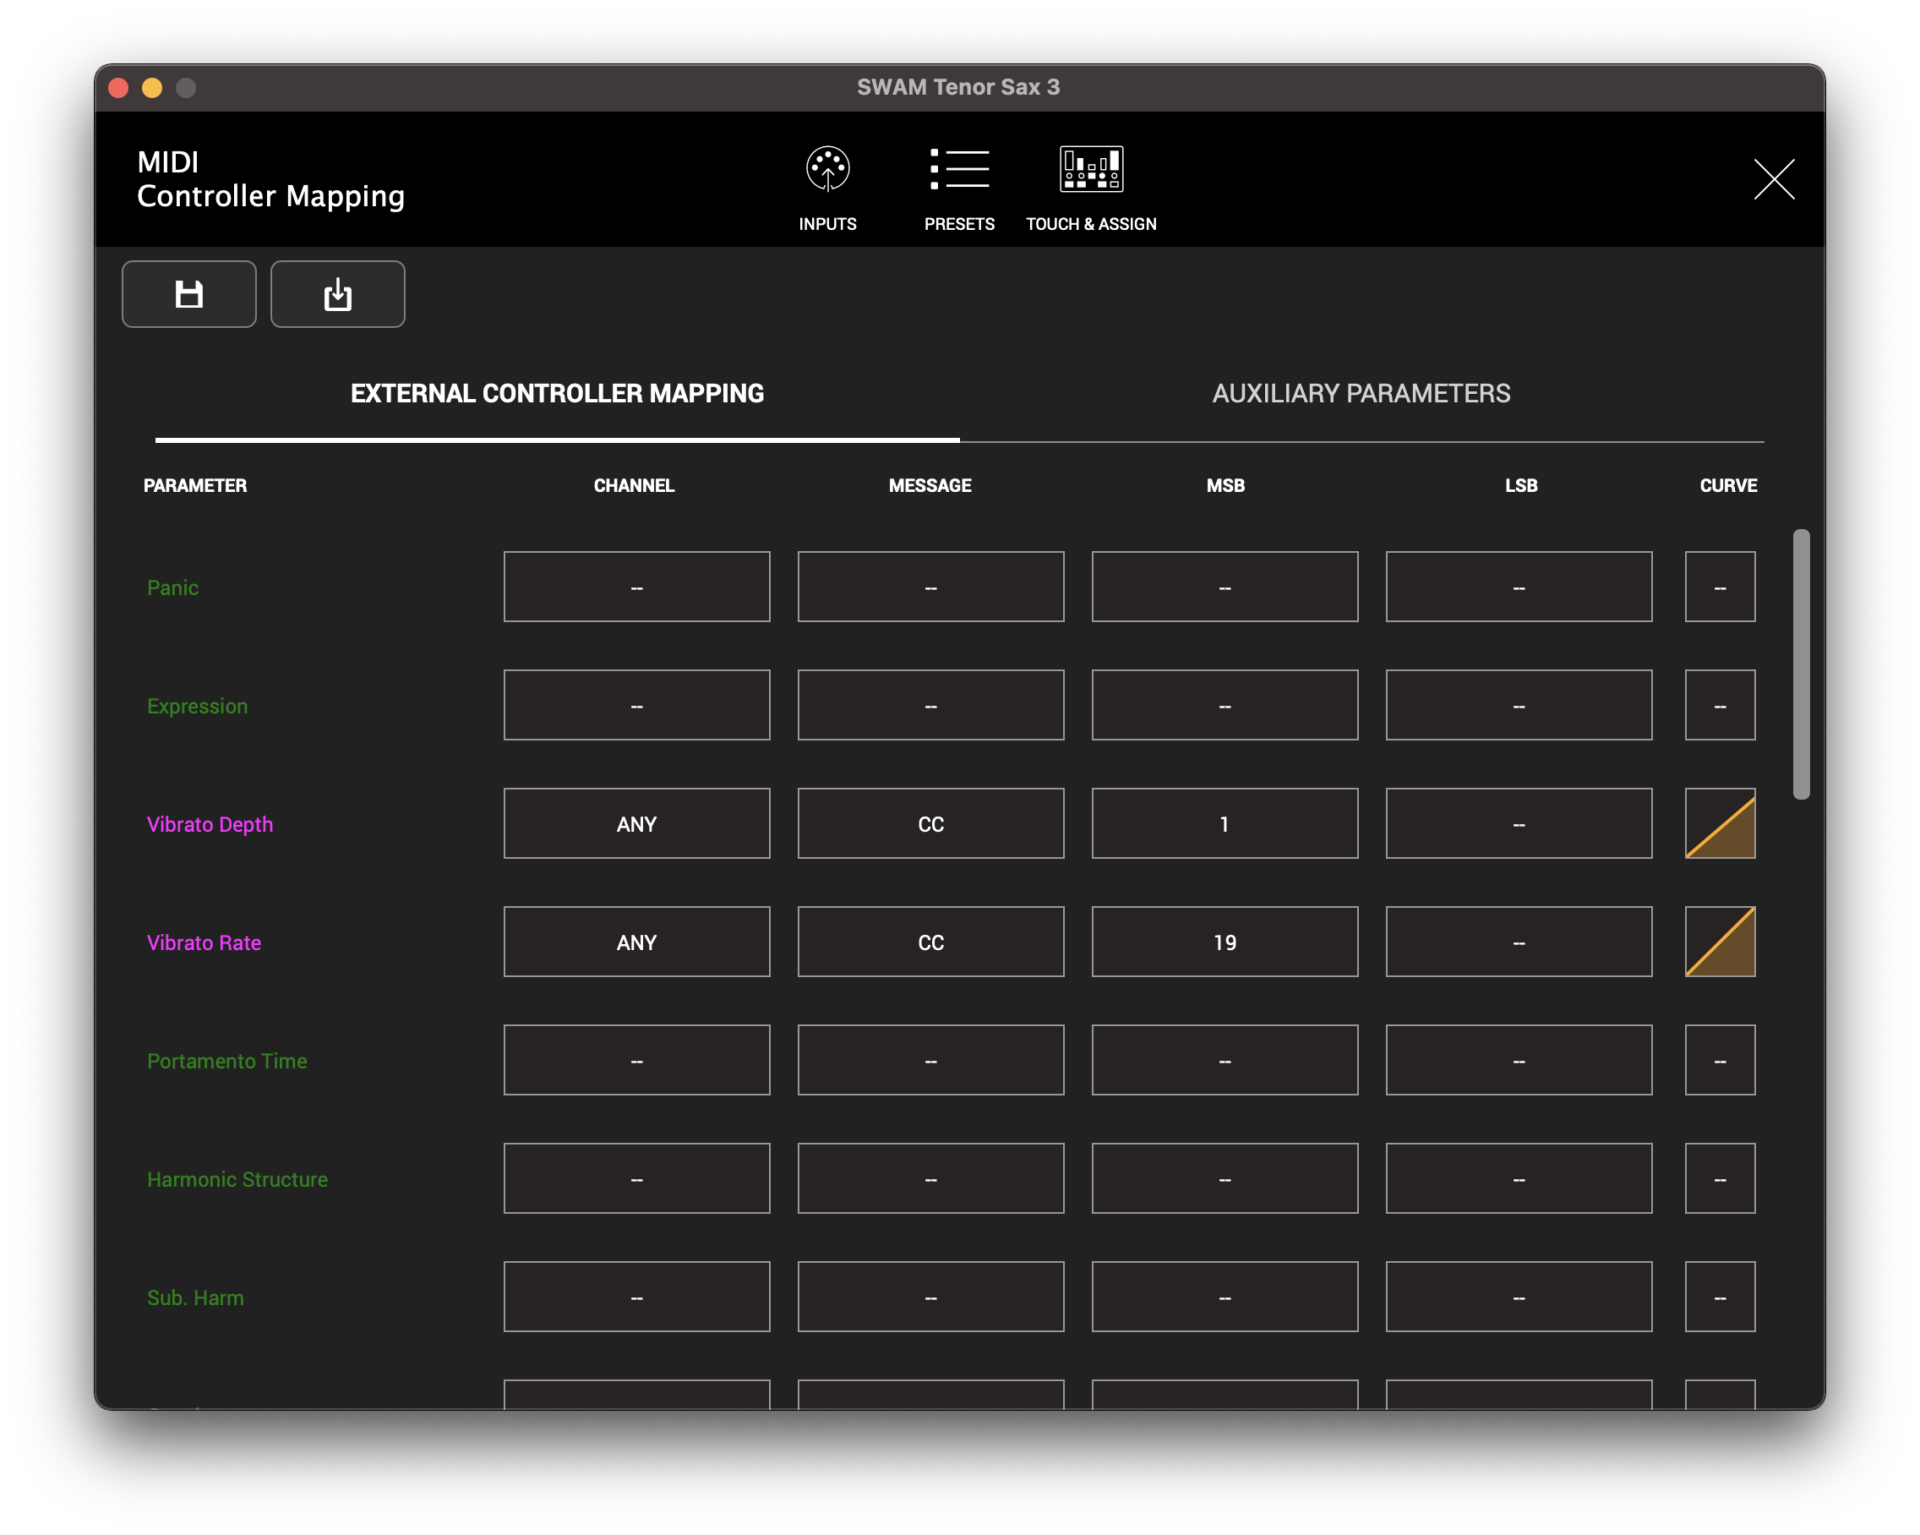The image size is (1920, 1535).
Task: Open the INPUTS panel
Action: [827, 188]
